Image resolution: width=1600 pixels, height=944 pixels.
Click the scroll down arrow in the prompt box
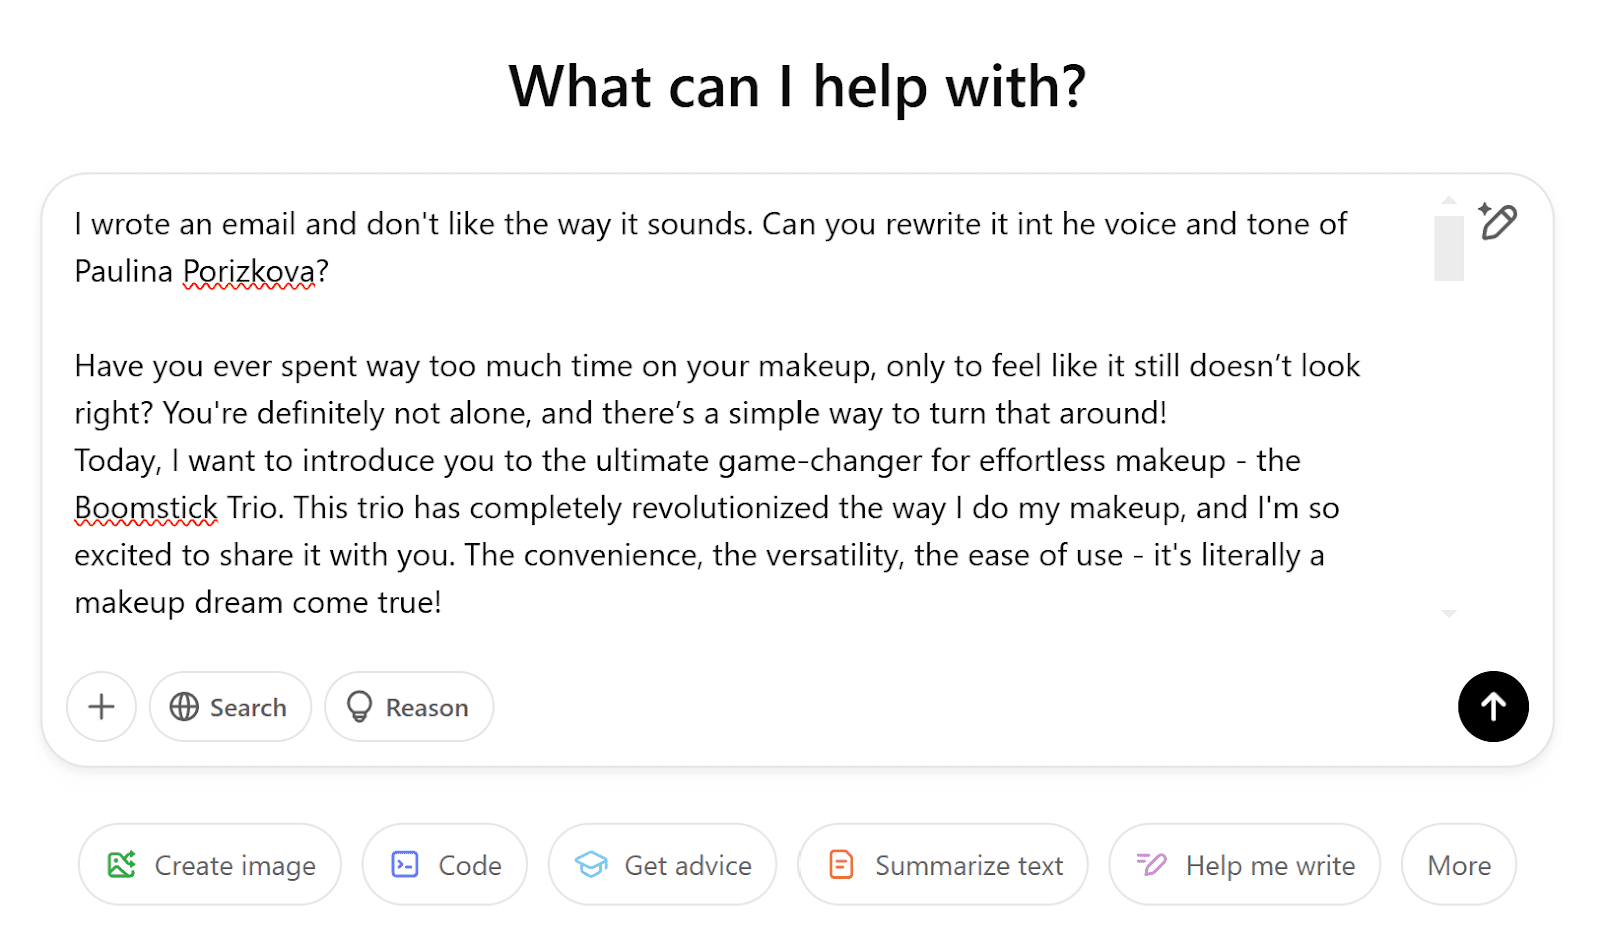click(x=1449, y=613)
